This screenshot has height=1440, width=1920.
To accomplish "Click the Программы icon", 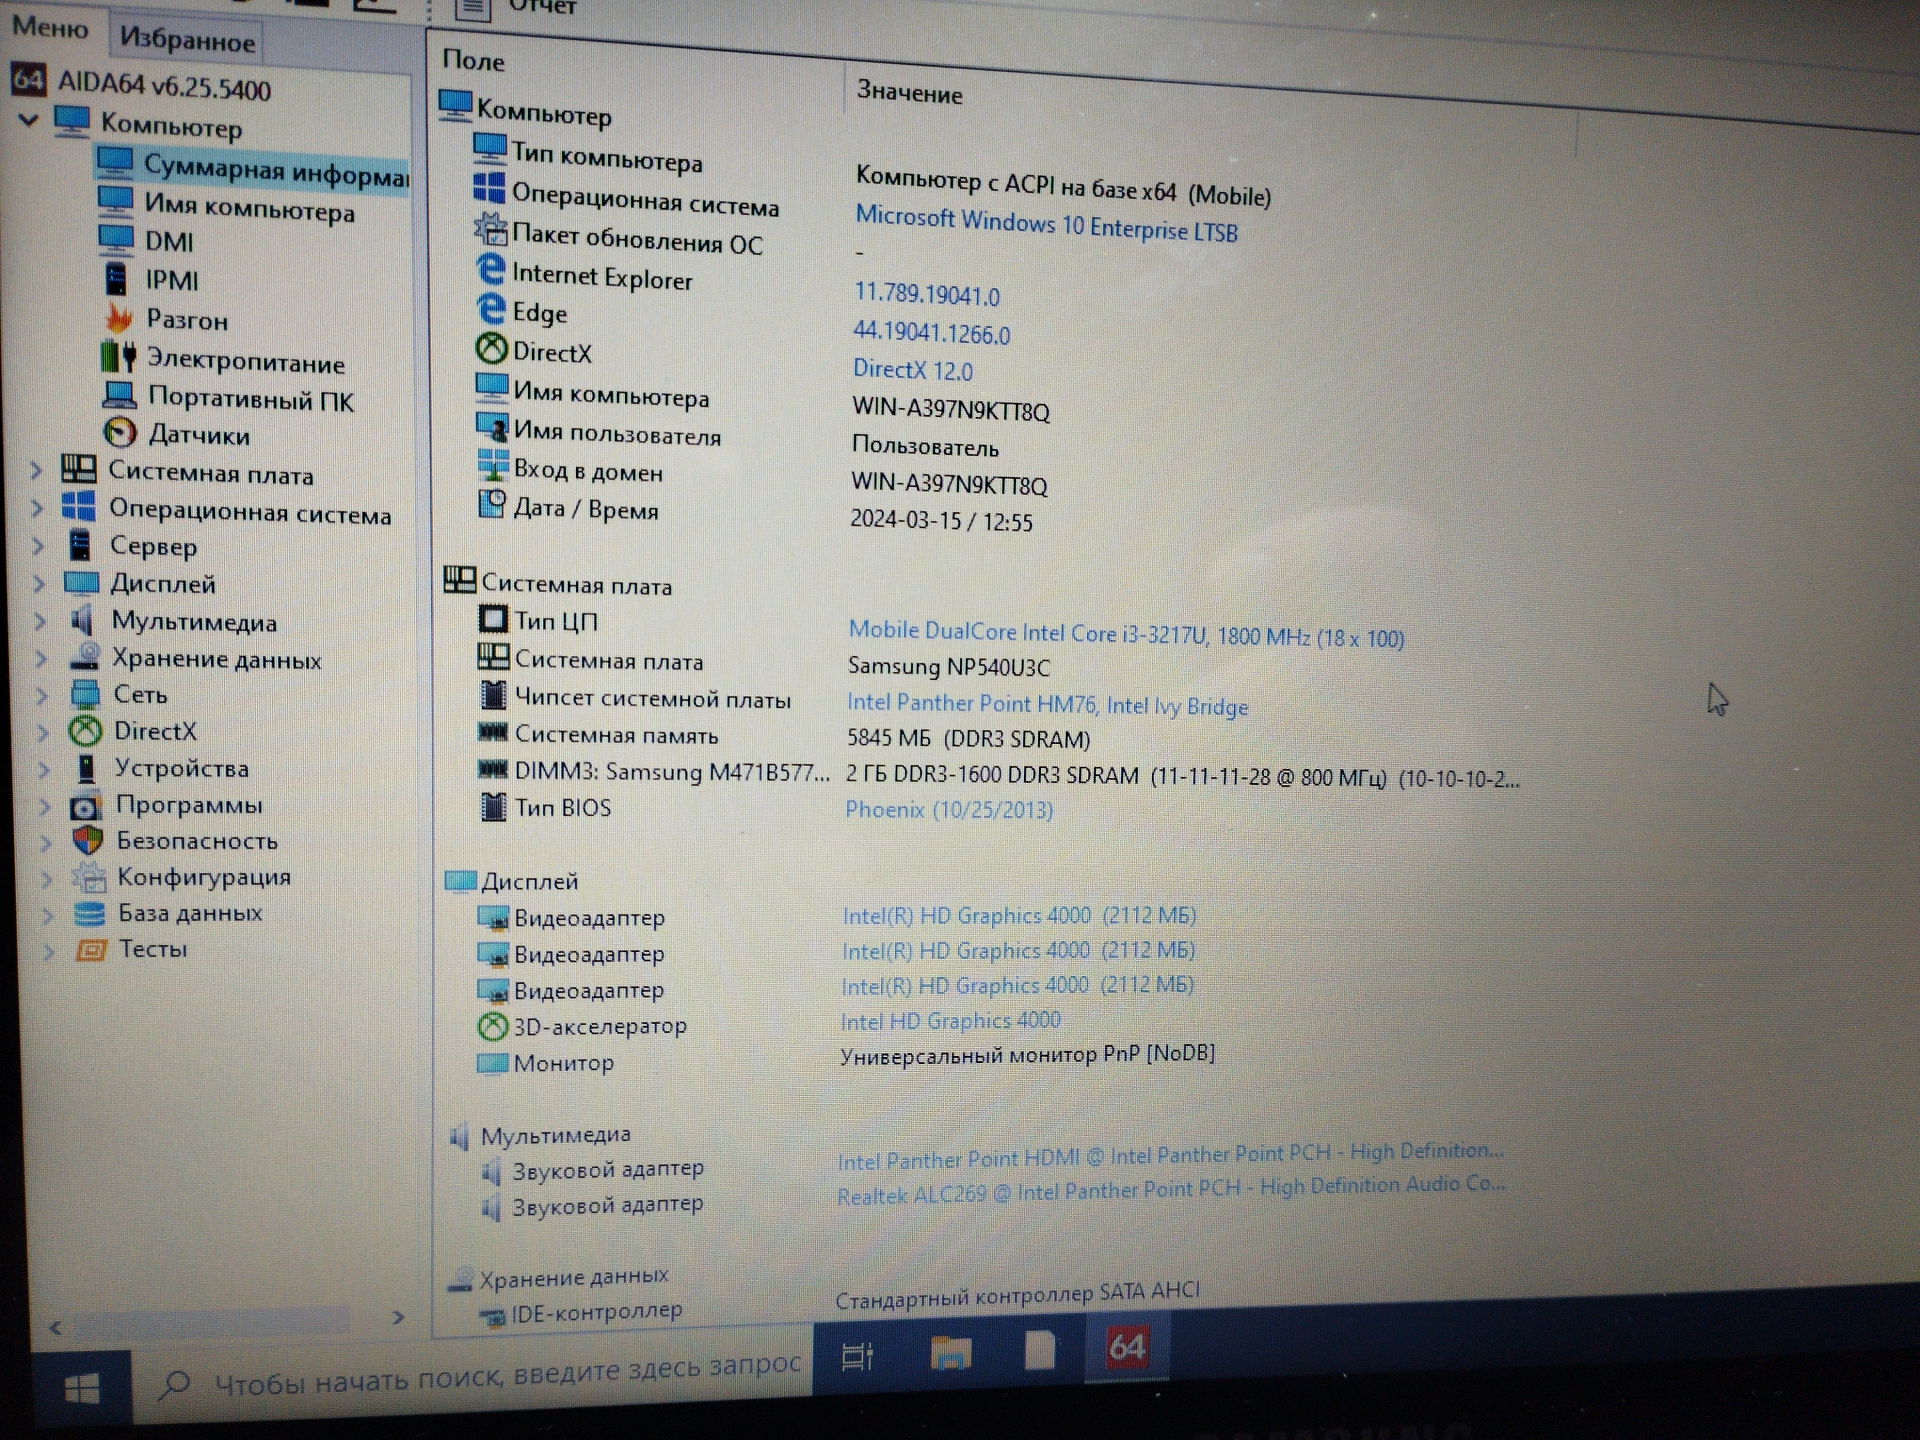I will pyautogui.click(x=86, y=805).
